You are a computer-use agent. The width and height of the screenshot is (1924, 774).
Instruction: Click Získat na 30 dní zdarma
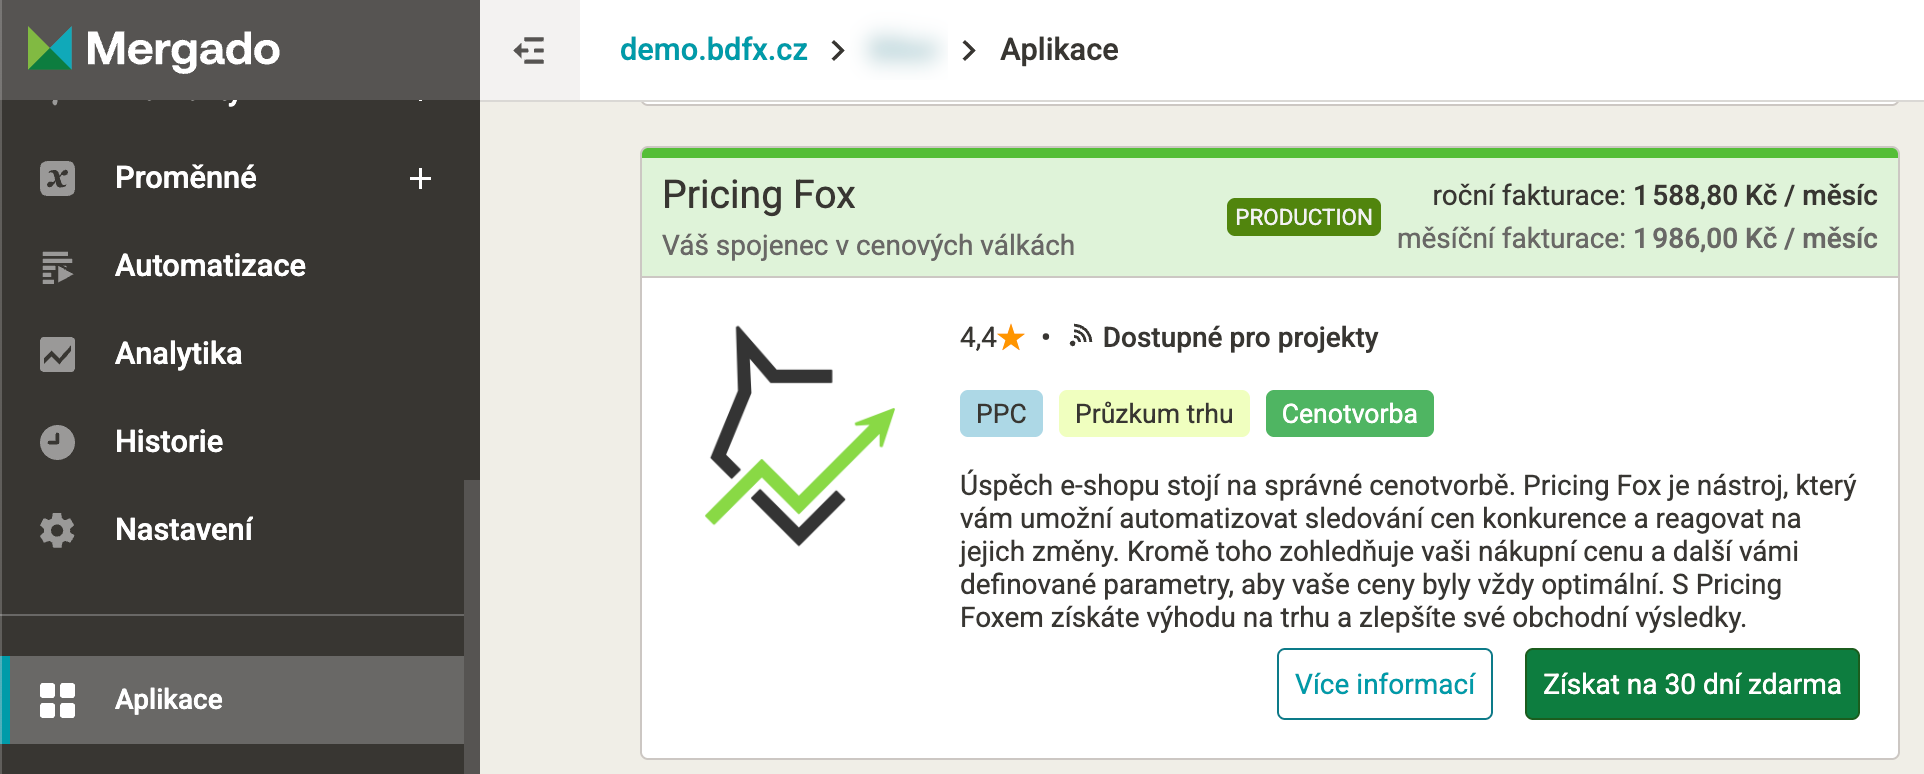(x=1691, y=684)
